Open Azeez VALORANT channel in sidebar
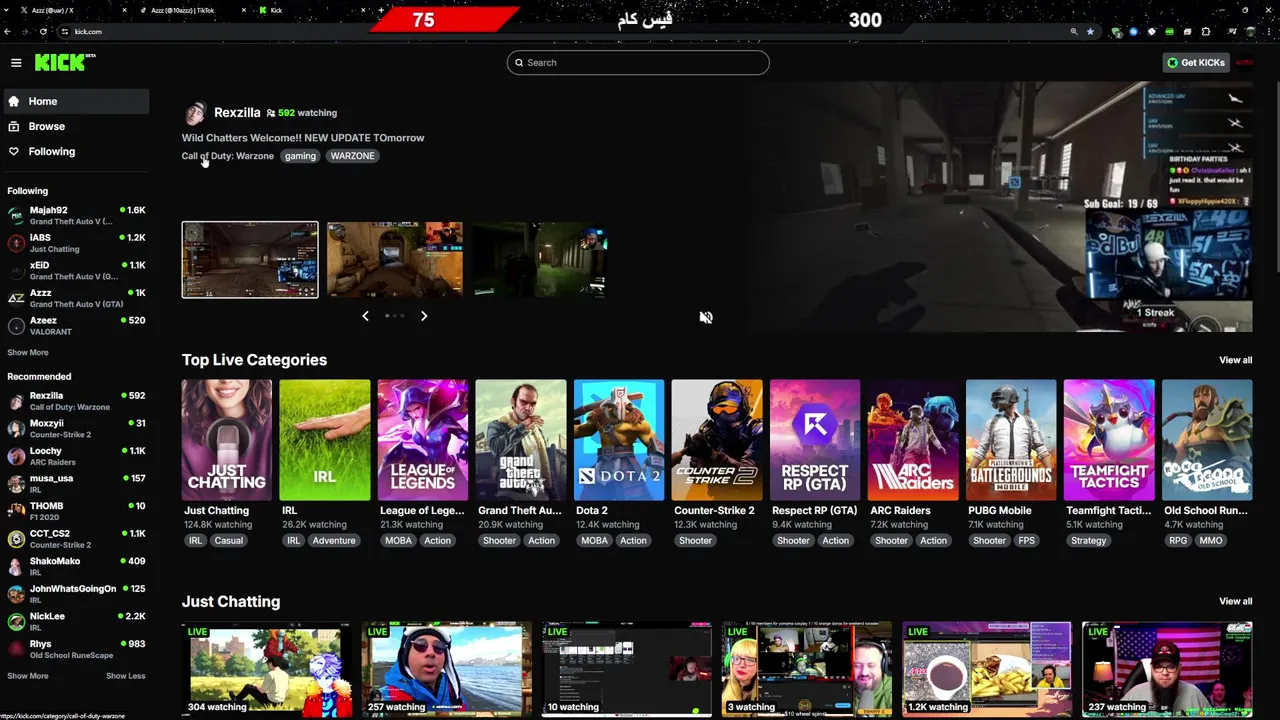1280x720 pixels. (75, 325)
